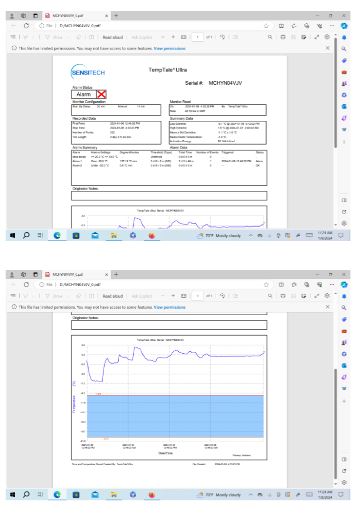This screenshot has width=360, height=514.
Task: Click the vertical scrollbar beside the full temperature graph
Action: (335, 424)
